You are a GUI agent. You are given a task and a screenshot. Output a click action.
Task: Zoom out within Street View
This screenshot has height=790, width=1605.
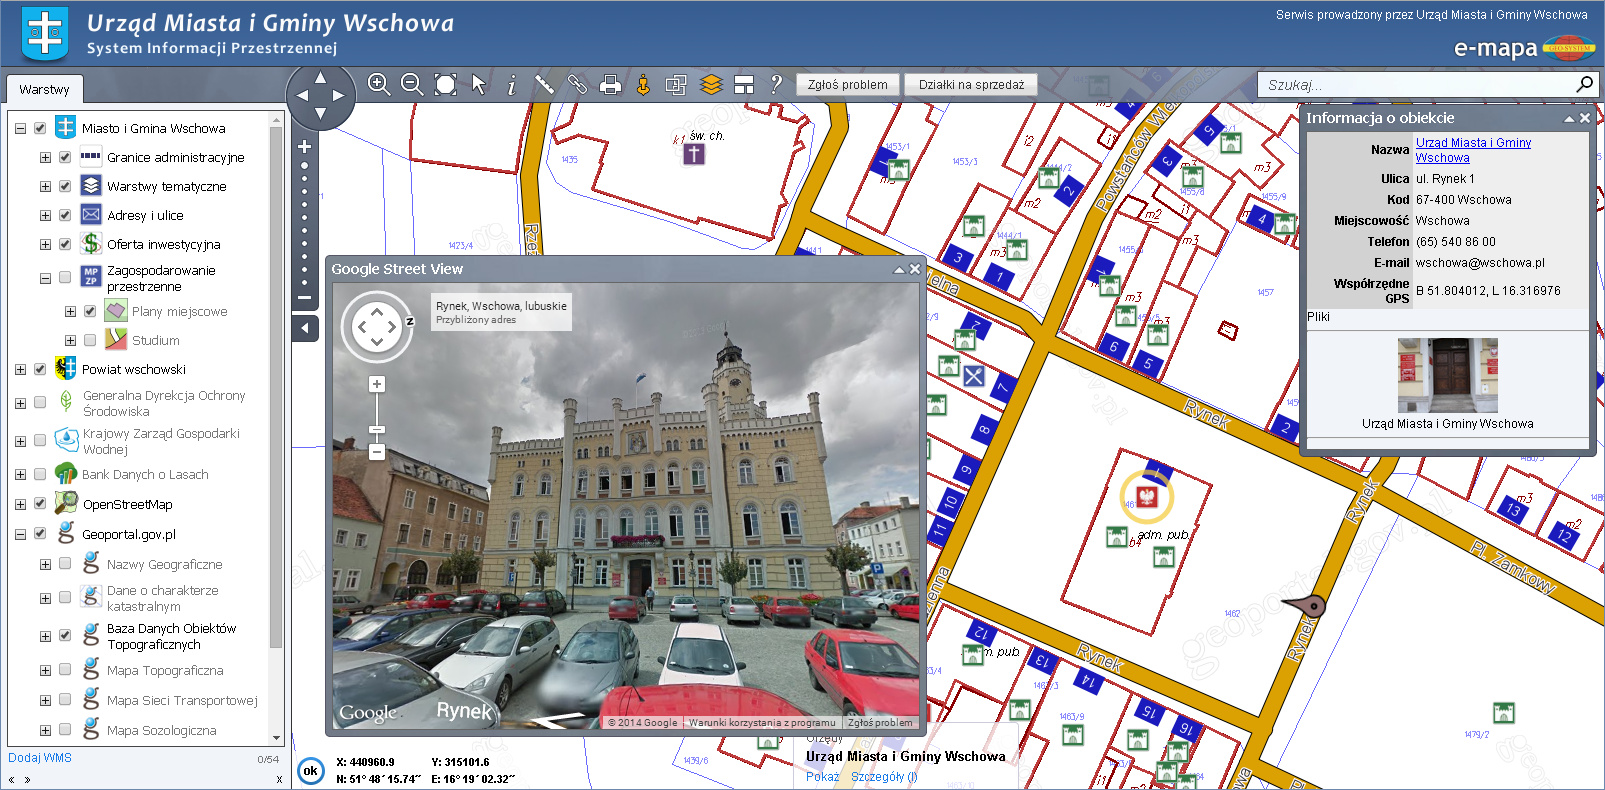tap(377, 452)
